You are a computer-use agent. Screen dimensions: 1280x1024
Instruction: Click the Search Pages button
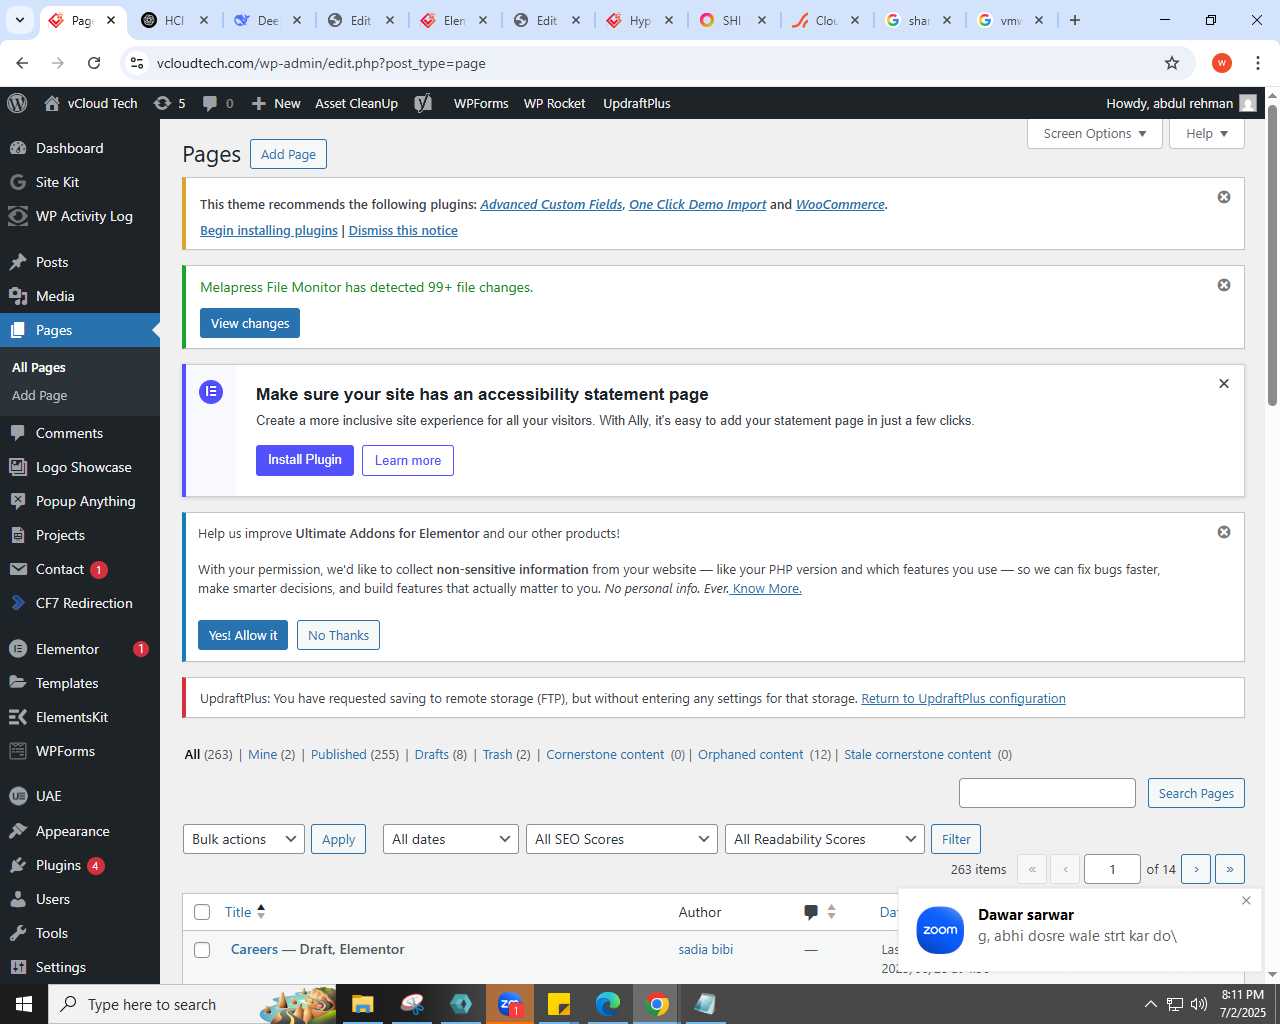click(x=1196, y=793)
